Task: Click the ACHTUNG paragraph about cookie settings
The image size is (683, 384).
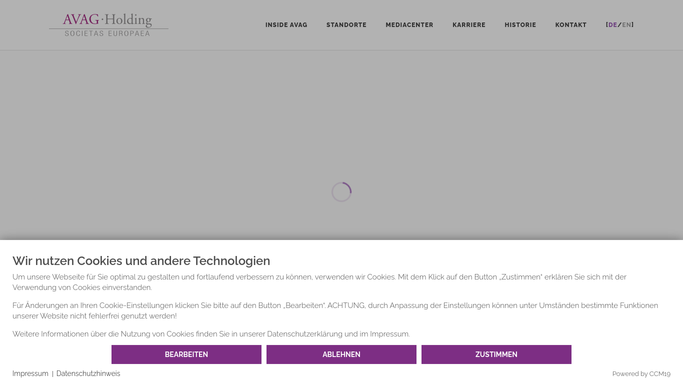Action: pyautogui.click(x=335, y=310)
